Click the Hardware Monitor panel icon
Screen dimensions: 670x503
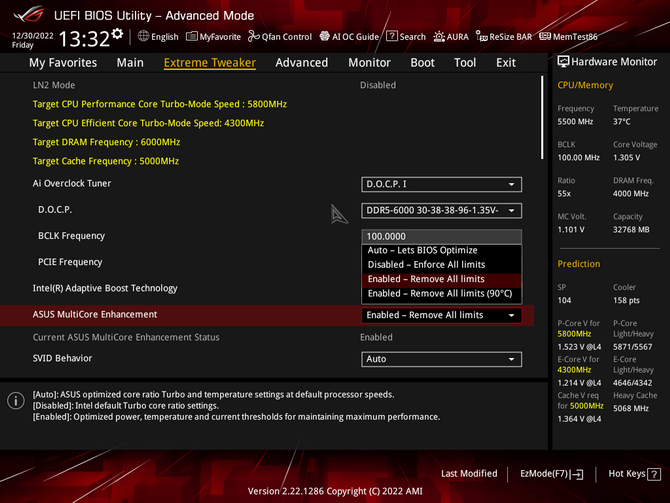pos(563,62)
